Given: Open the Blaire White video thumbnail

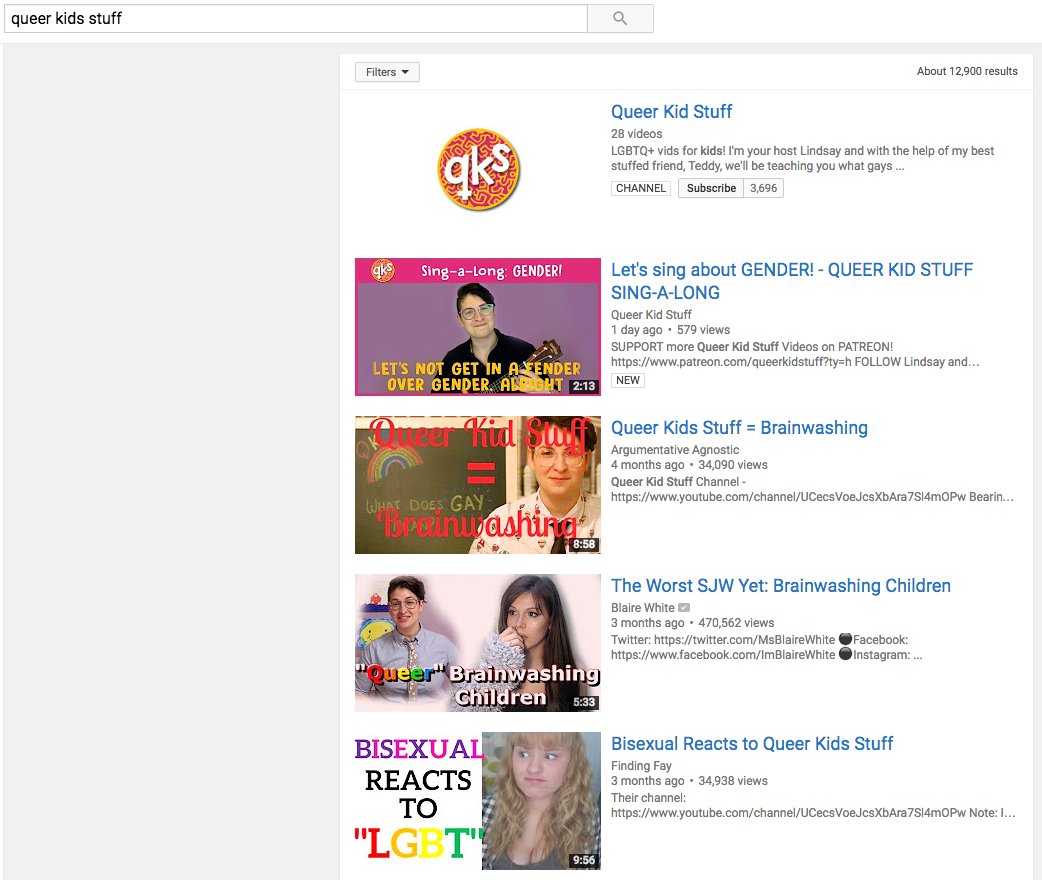Looking at the screenshot, I should pyautogui.click(x=478, y=643).
